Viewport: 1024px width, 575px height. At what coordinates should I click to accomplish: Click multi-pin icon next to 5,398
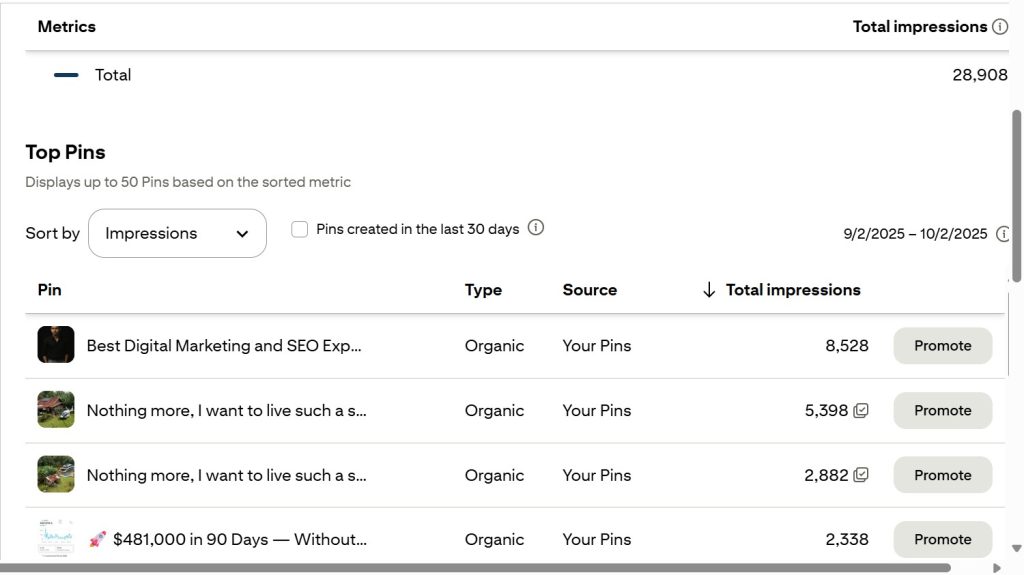(861, 410)
